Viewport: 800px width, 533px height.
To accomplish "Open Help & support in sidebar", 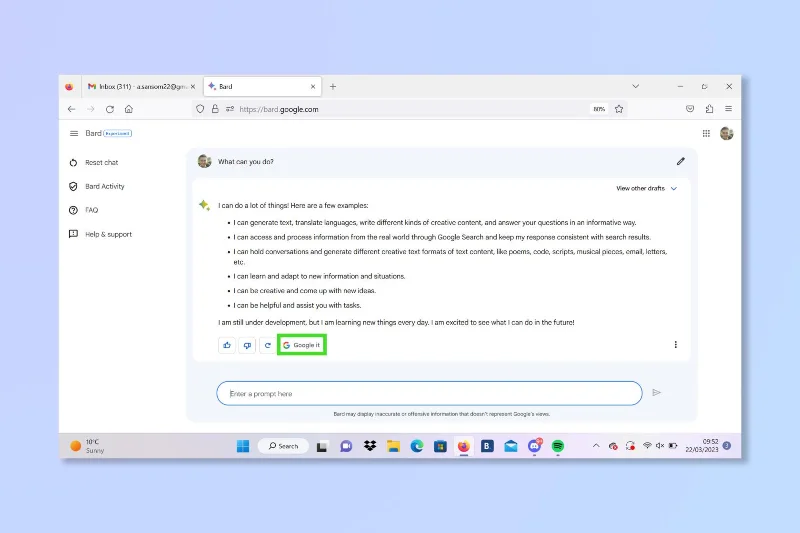I will (100, 234).
